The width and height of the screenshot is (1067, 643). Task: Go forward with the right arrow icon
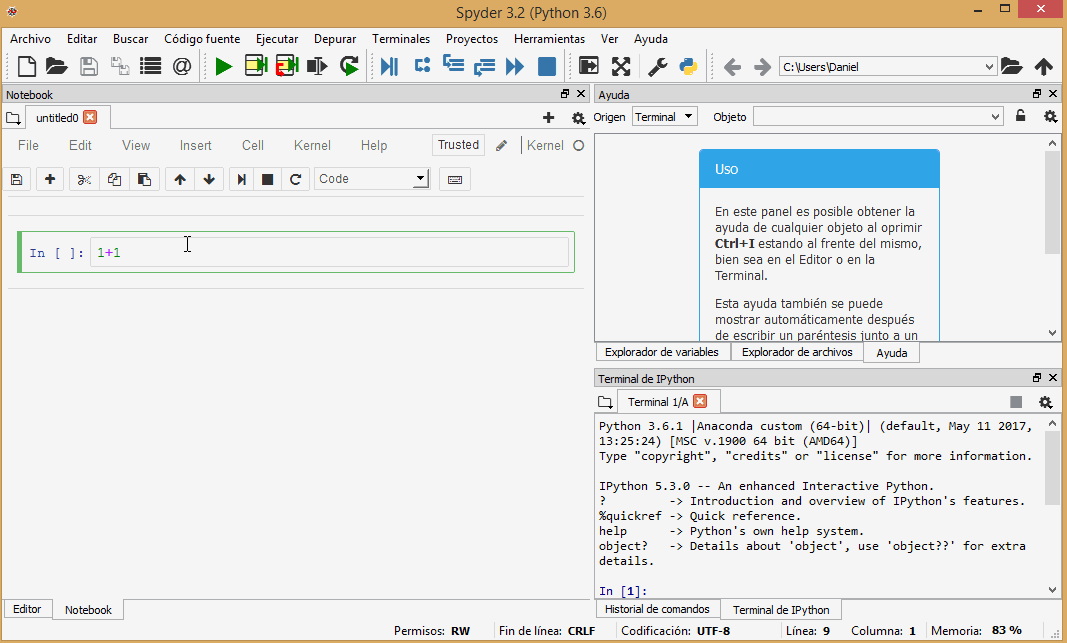click(x=763, y=67)
